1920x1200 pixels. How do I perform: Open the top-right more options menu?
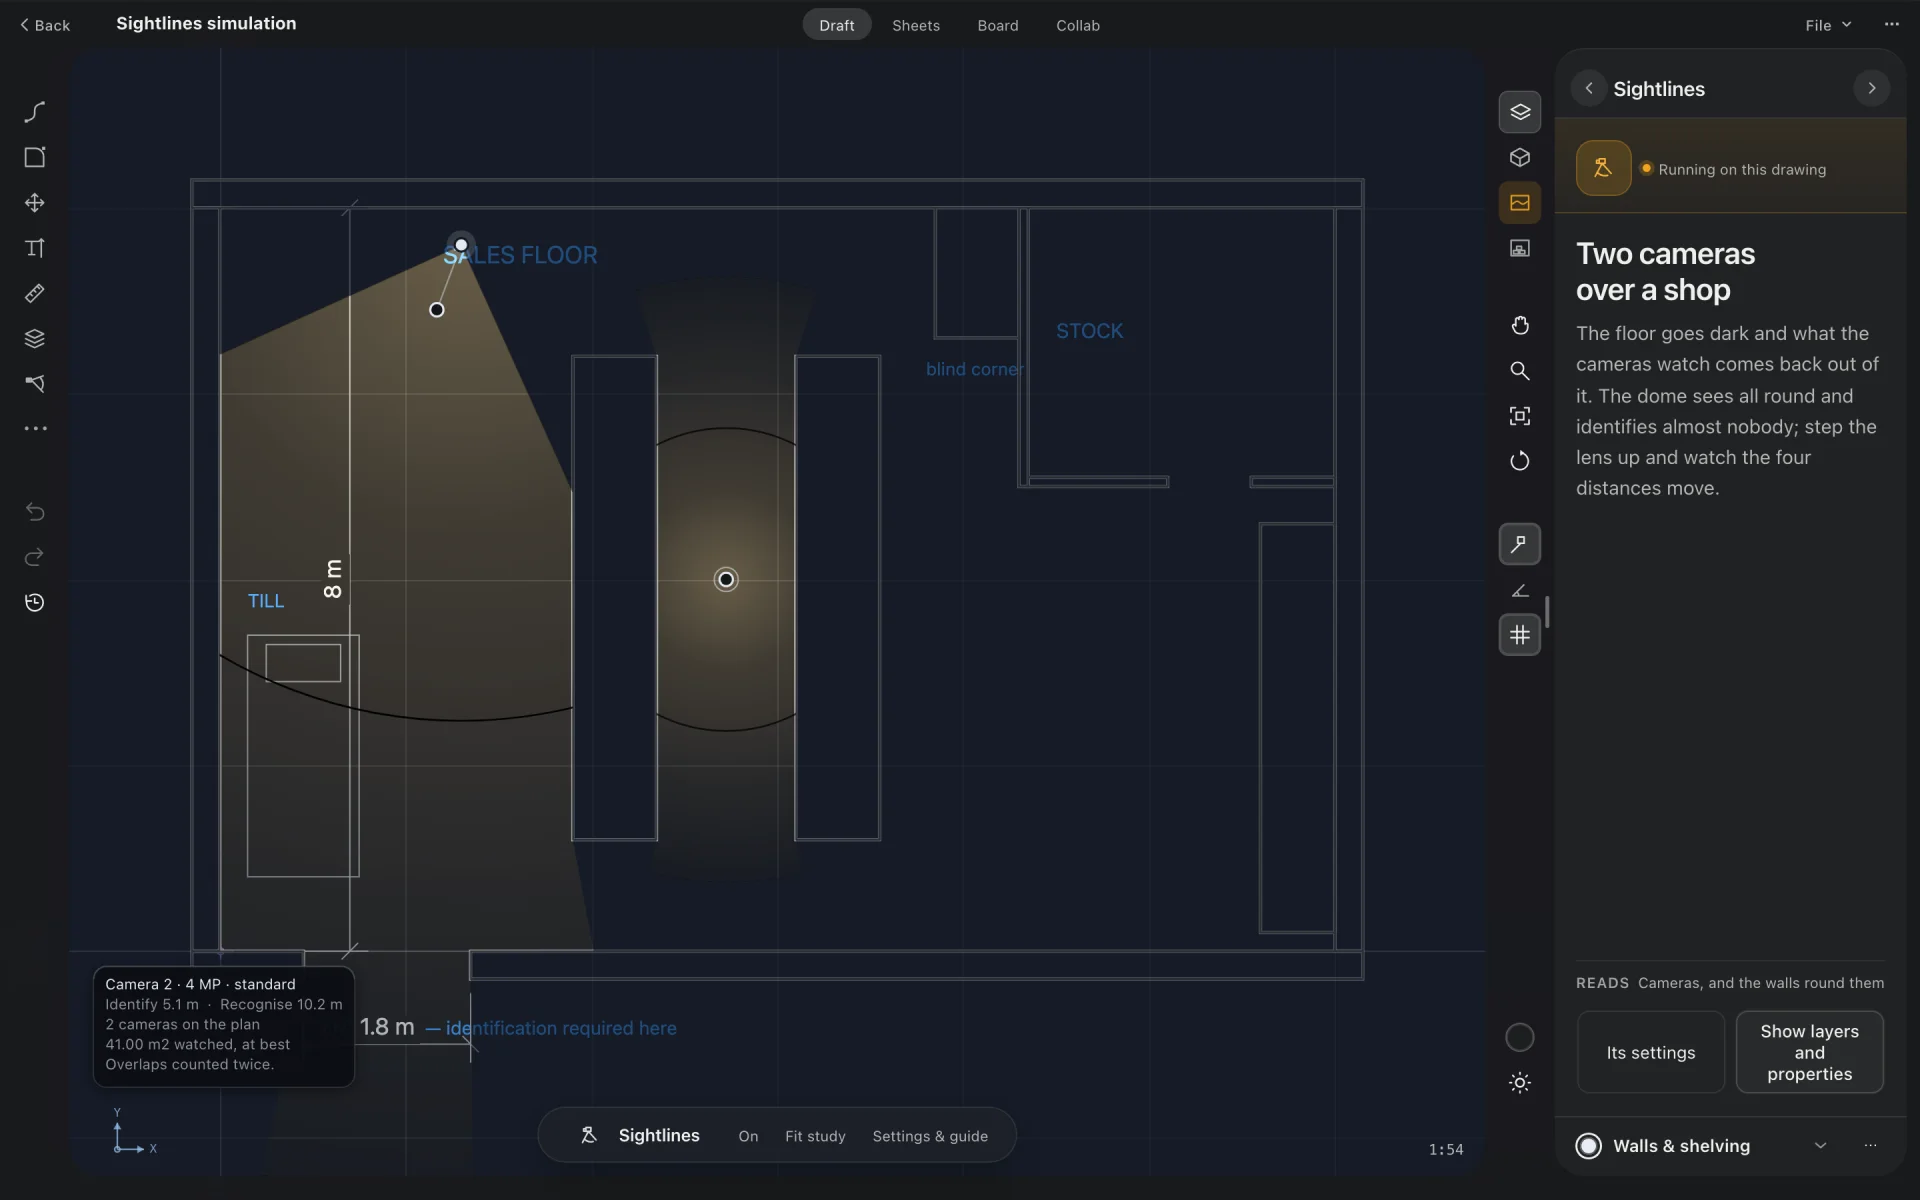(x=1891, y=25)
